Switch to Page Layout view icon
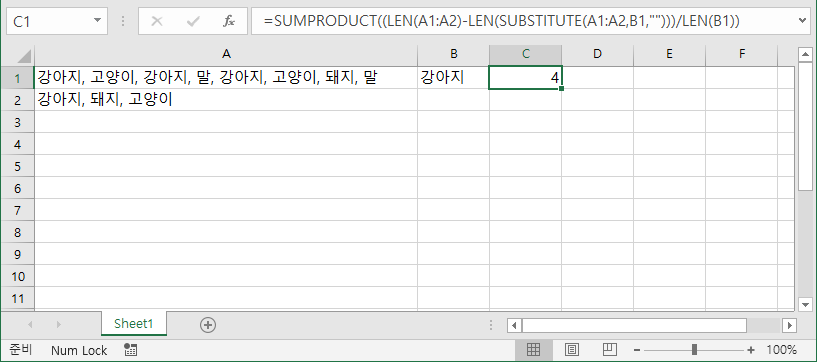Screen dimensions: 817x362 (x=572, y=350)
